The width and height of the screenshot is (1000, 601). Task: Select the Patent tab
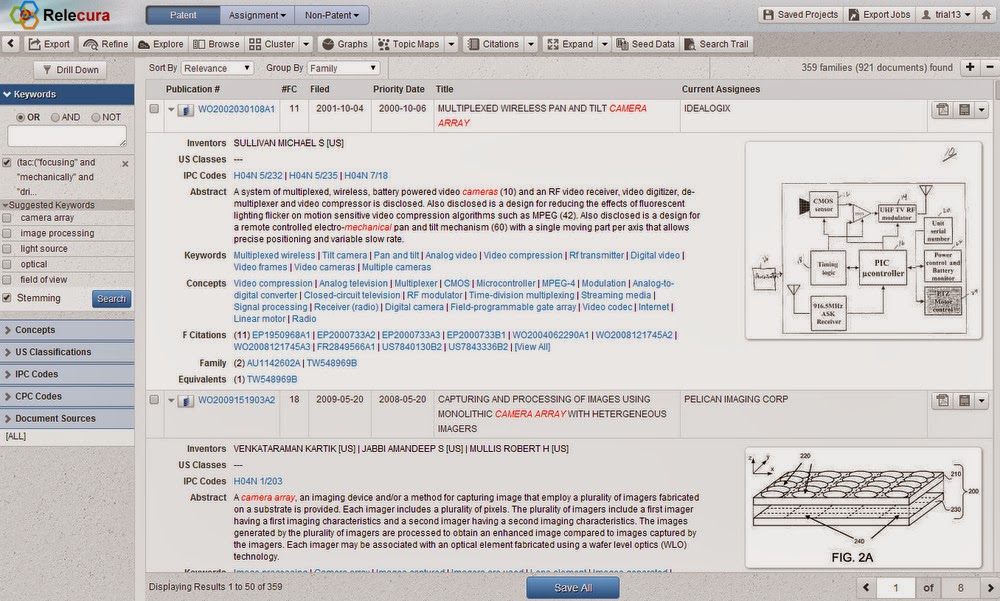click(183, 15)
